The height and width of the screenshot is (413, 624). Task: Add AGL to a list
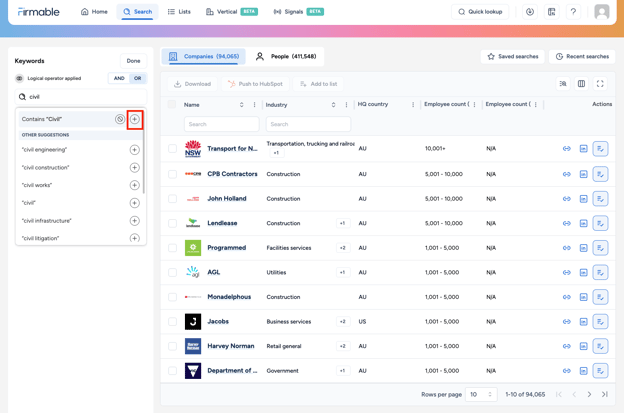(x=600, y=273)
